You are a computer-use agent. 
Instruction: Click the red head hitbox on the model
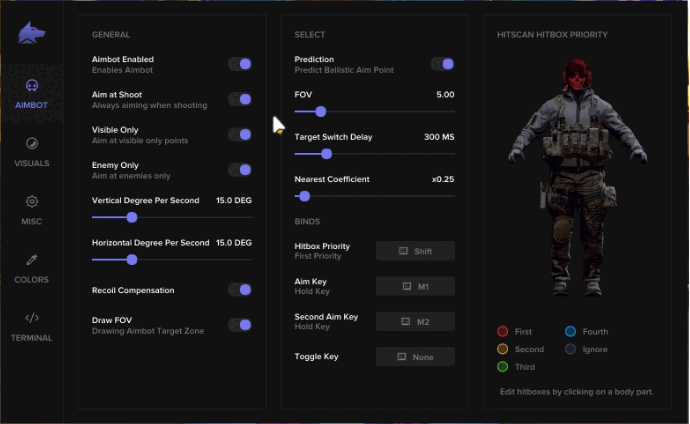(x=577, y=75)
